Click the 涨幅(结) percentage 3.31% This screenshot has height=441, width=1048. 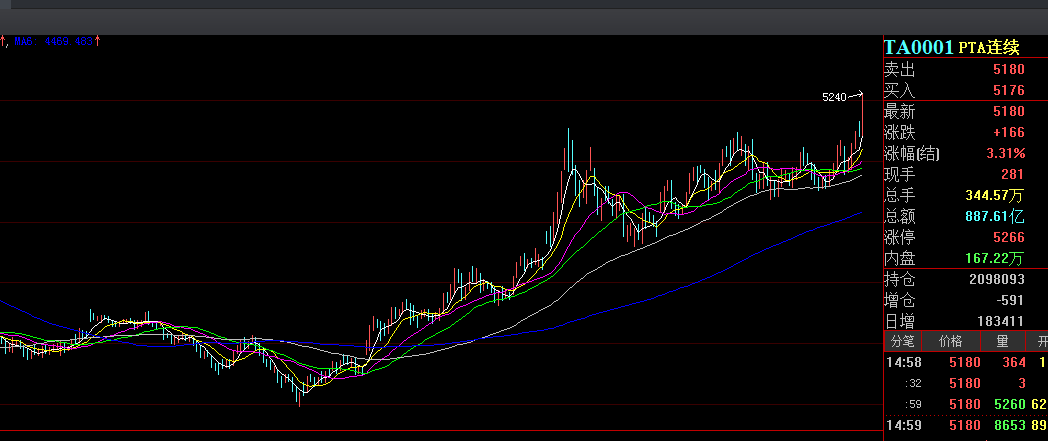tap(1004, 153)
